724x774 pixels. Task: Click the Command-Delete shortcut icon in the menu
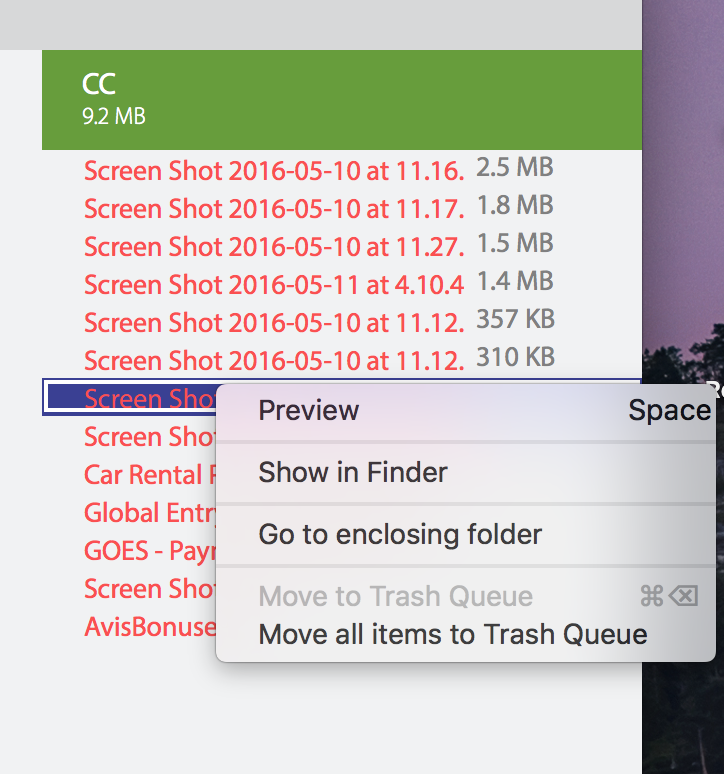[x=669, y=596]
